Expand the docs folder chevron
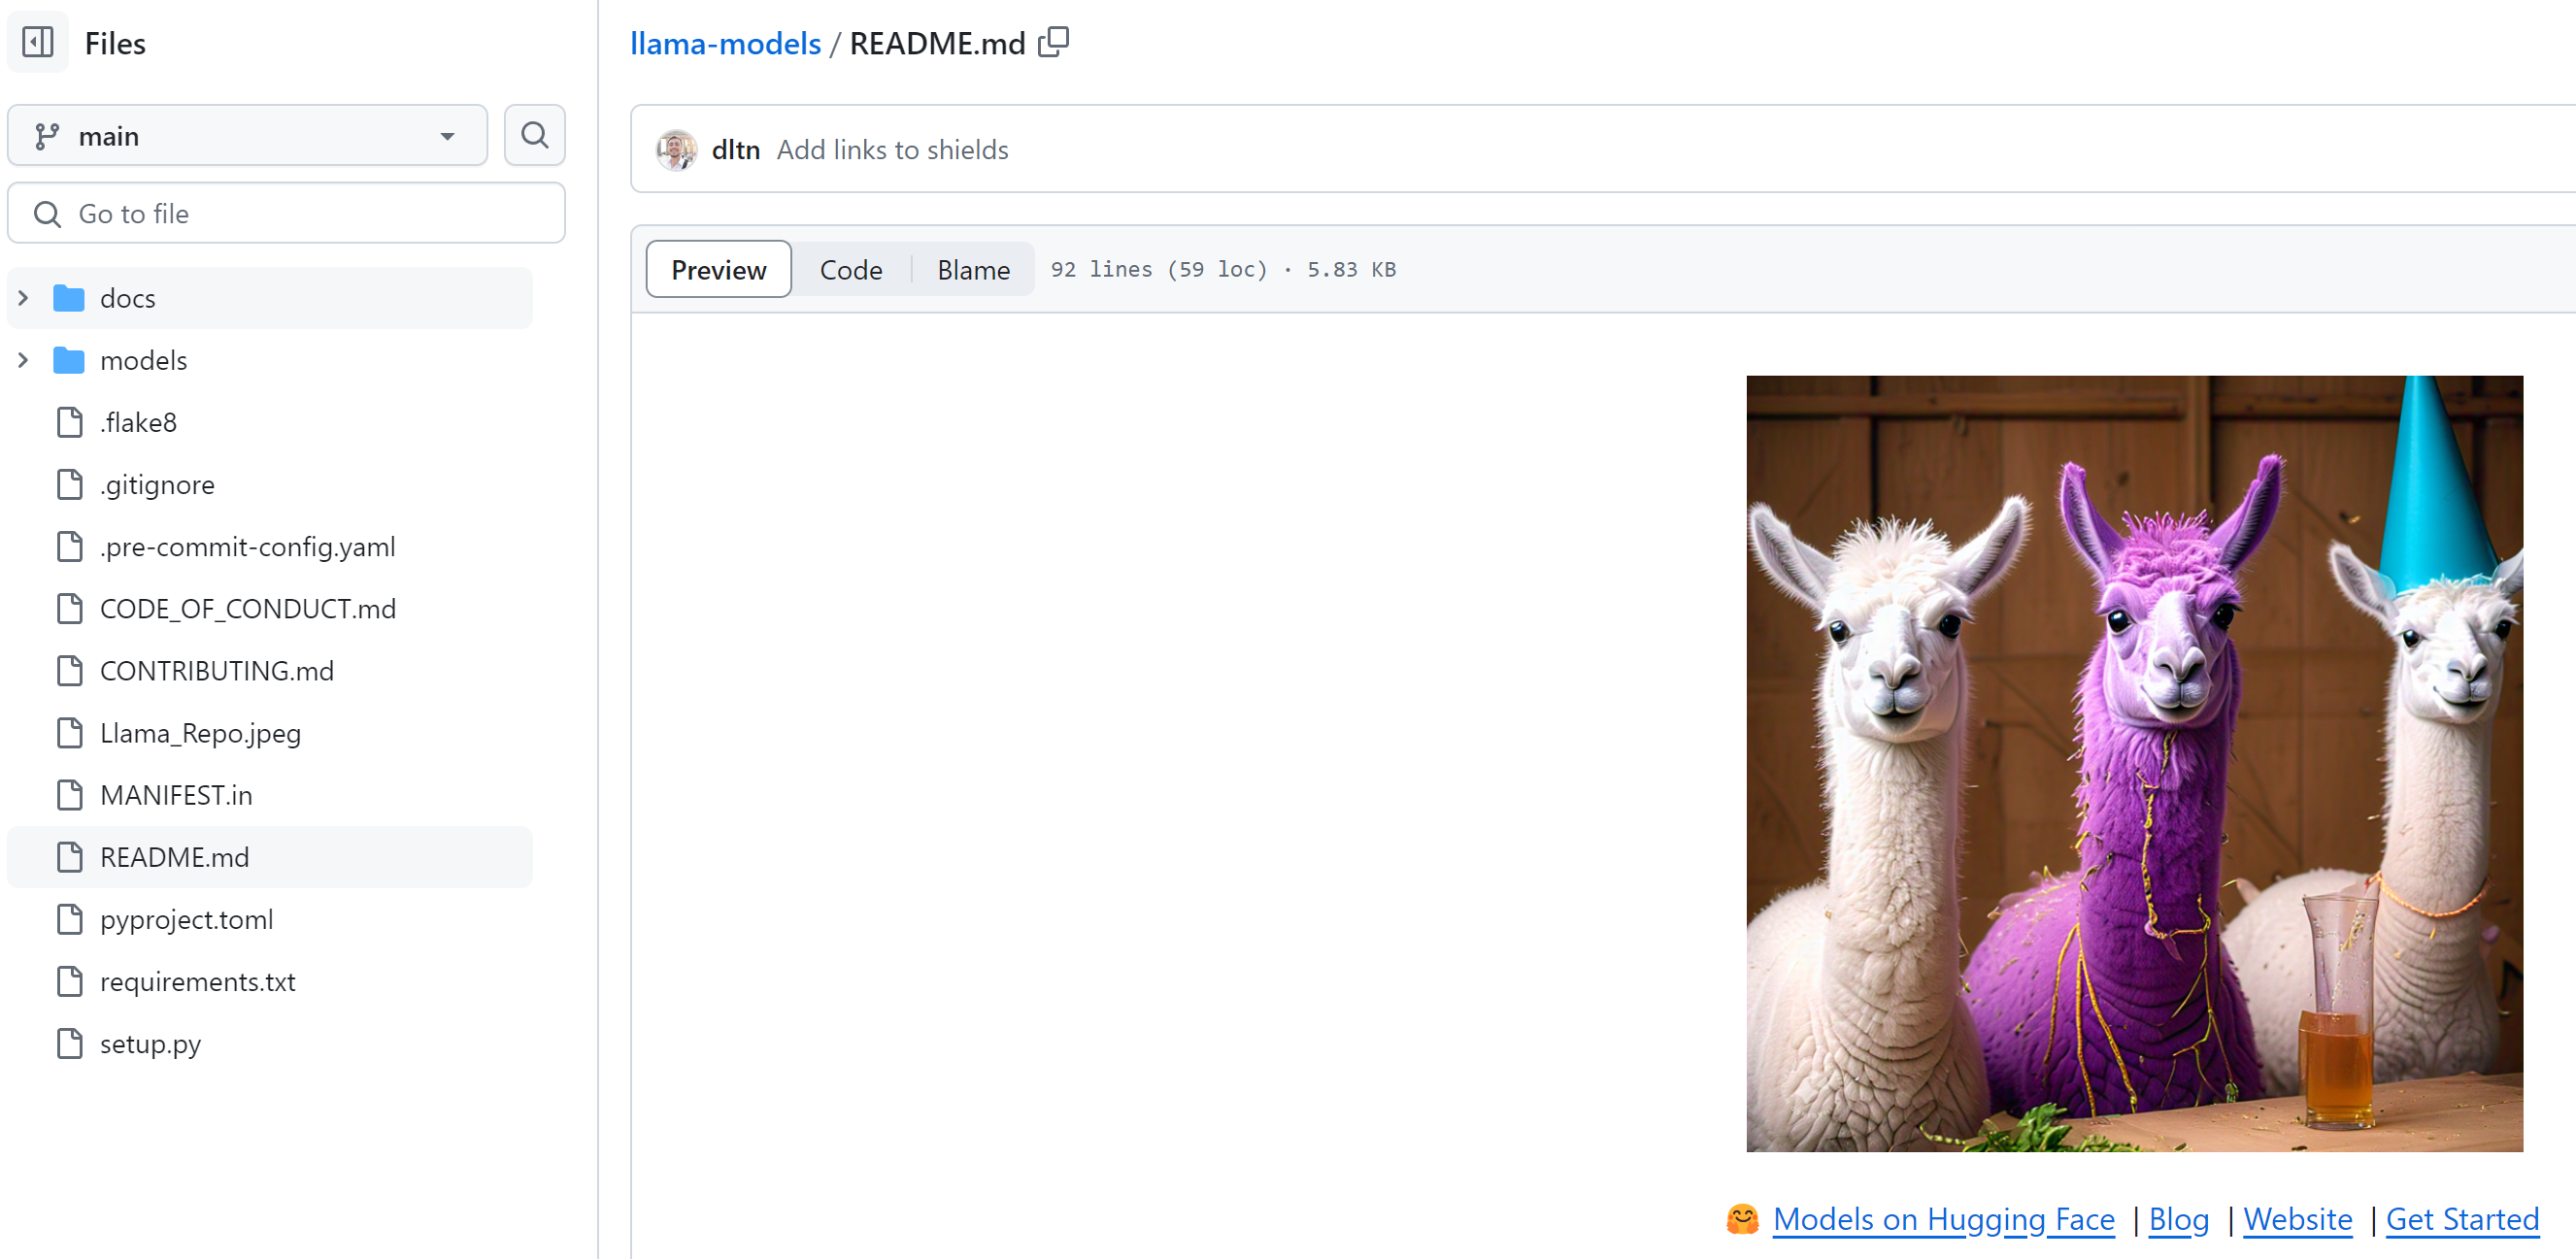This screenshot has height=1259, width=2576. pyautogui.click(x=23, y=298)
